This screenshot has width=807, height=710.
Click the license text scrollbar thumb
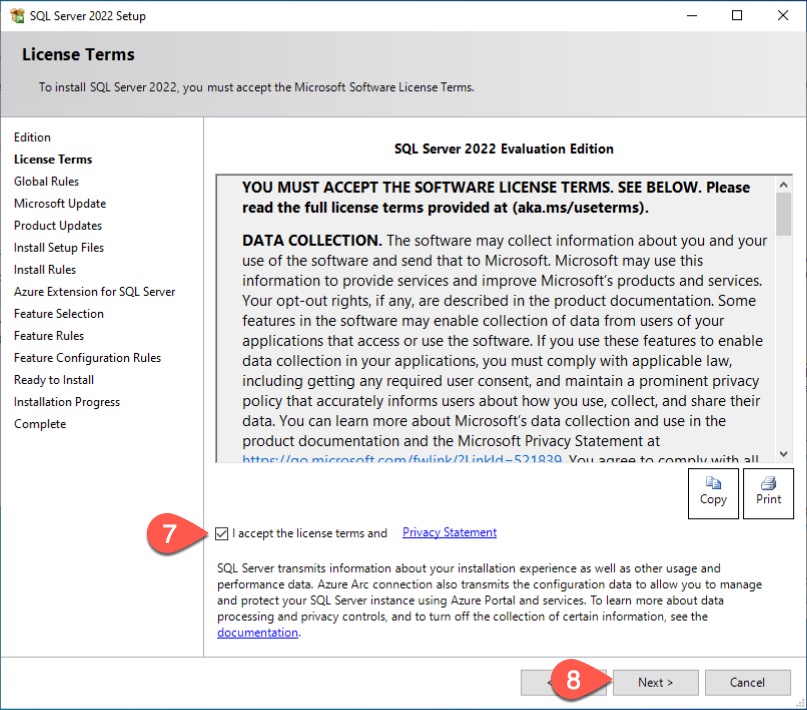pyautogui.click(x=783, y=213)
